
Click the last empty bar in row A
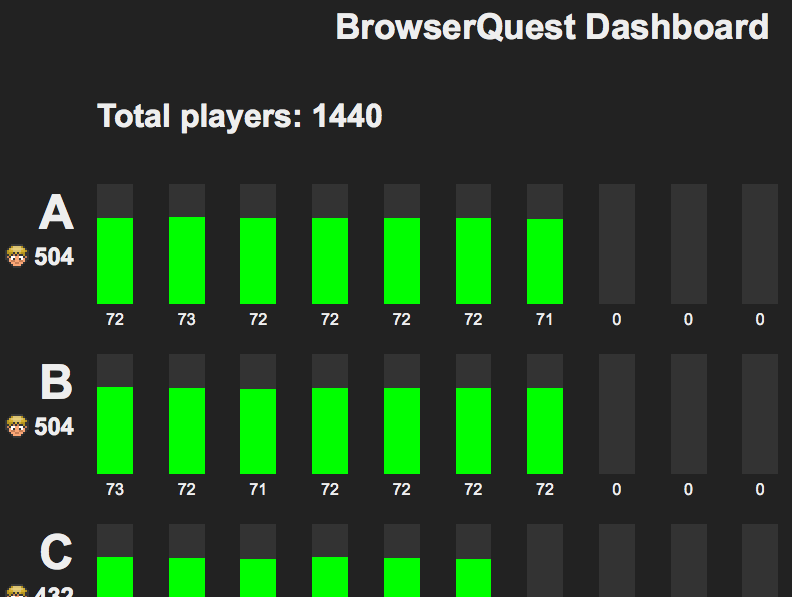click(x=760, y=244)
